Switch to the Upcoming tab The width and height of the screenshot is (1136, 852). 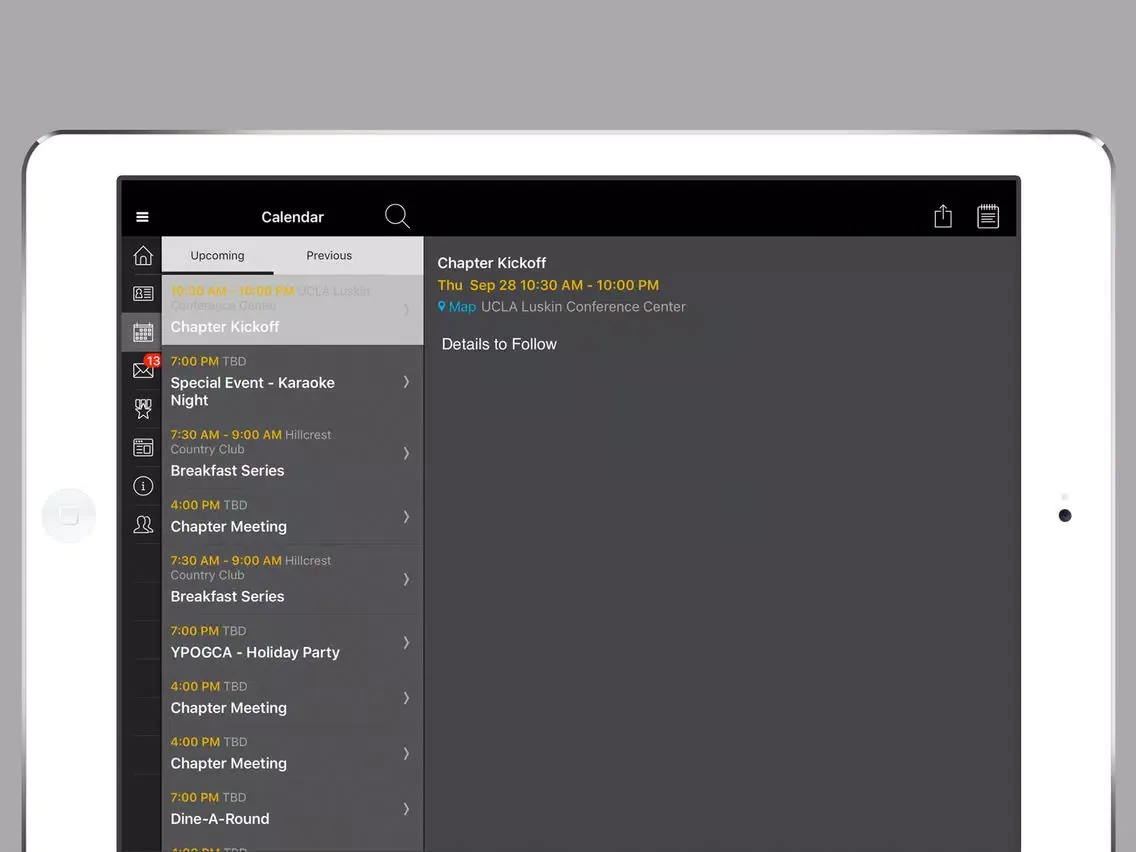click(217, 256)
